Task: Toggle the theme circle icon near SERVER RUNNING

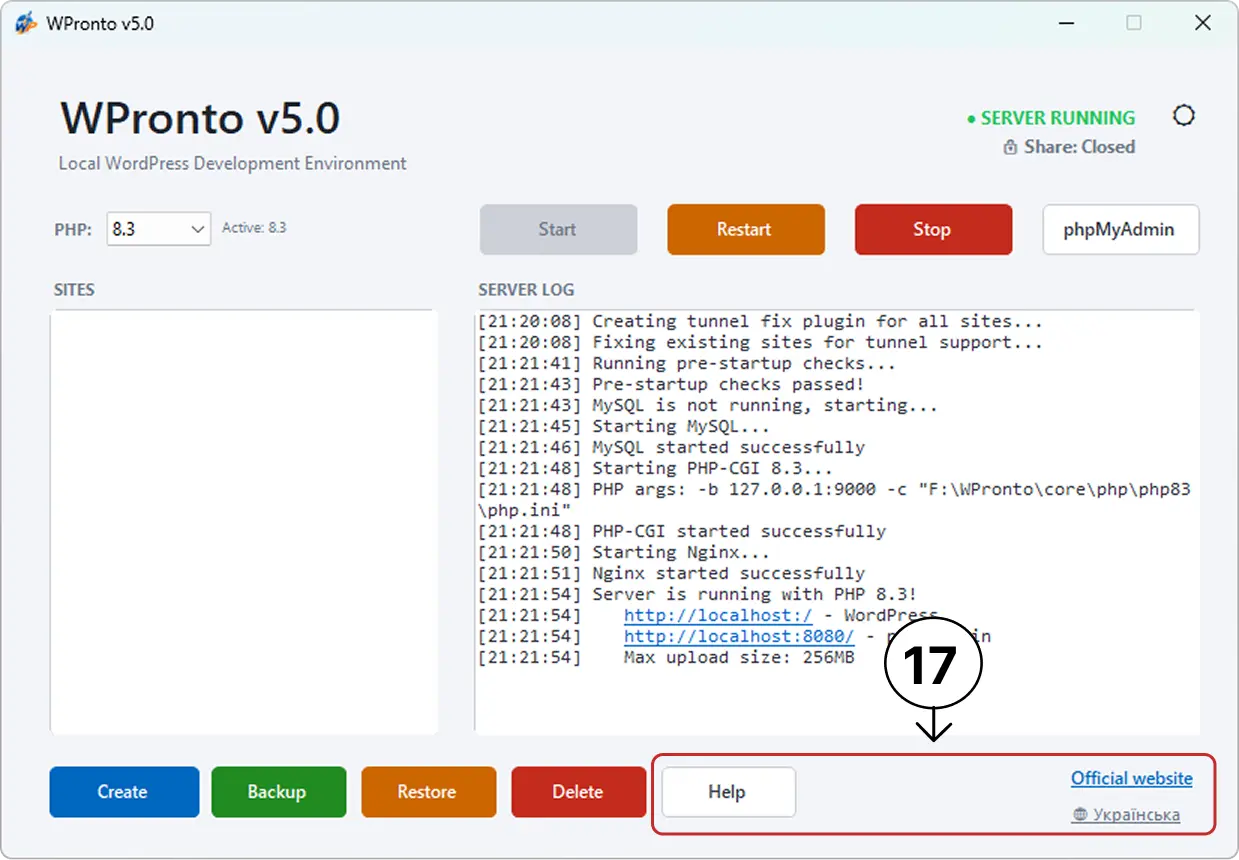Action: (1184, 116)
